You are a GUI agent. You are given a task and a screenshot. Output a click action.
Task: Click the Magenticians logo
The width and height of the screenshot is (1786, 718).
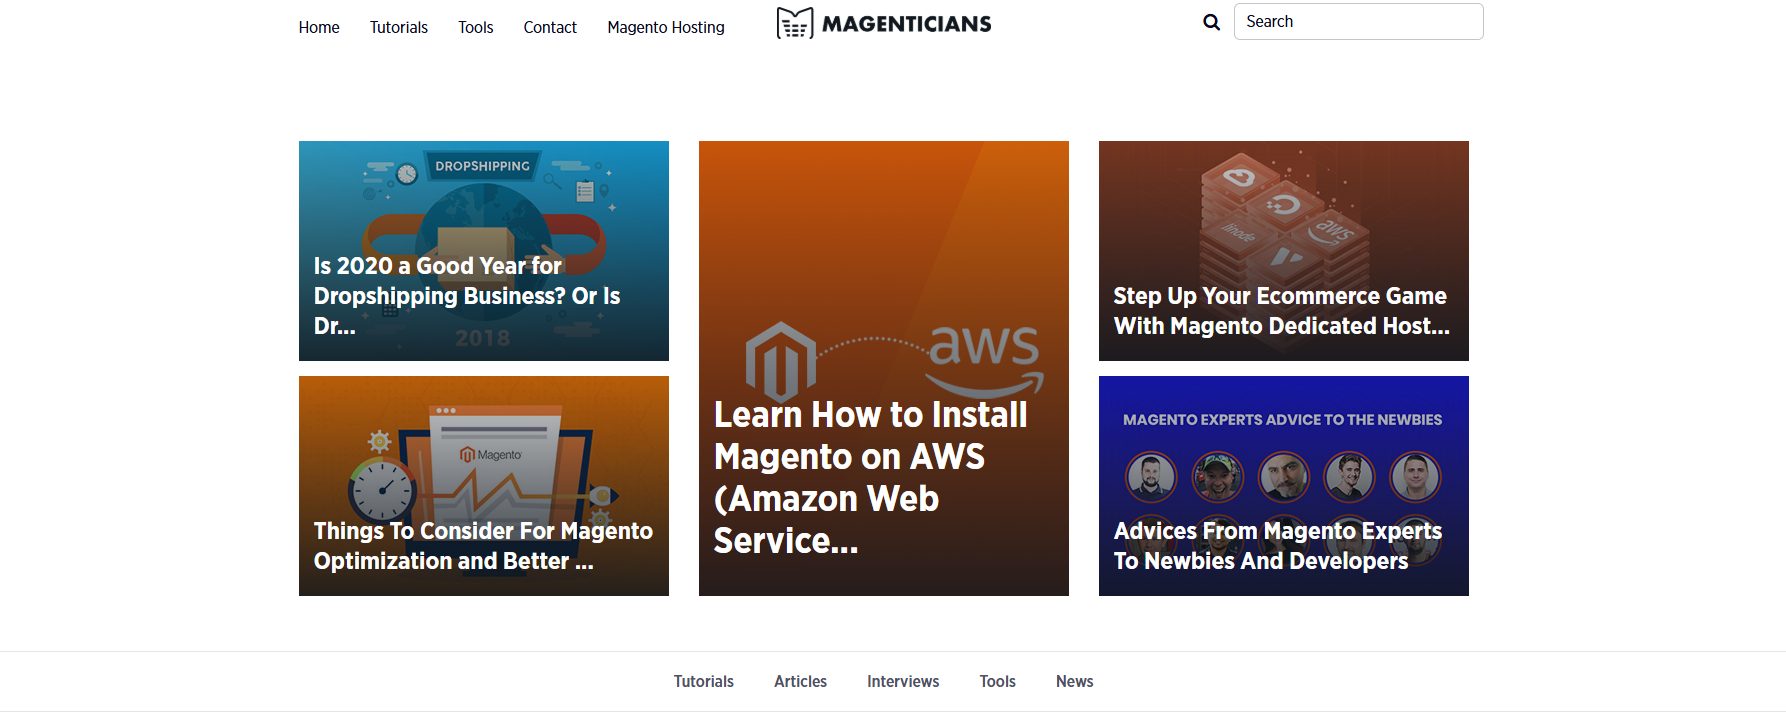click(884, 23)
